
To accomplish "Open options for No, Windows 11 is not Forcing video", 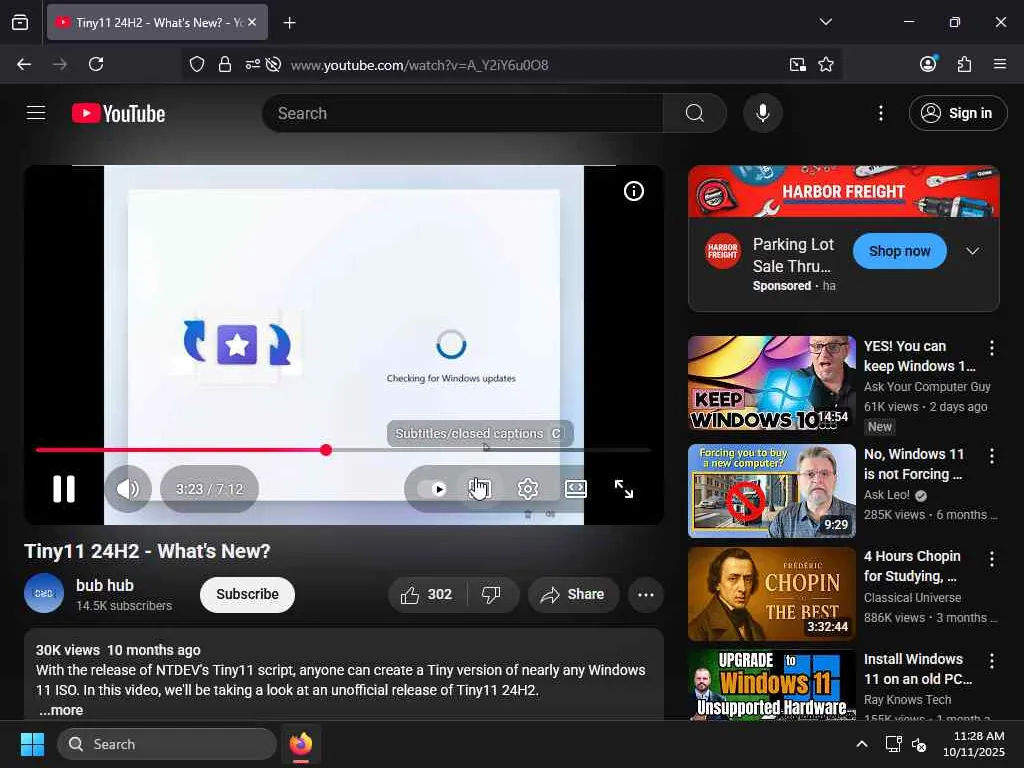I will point(991,456).
